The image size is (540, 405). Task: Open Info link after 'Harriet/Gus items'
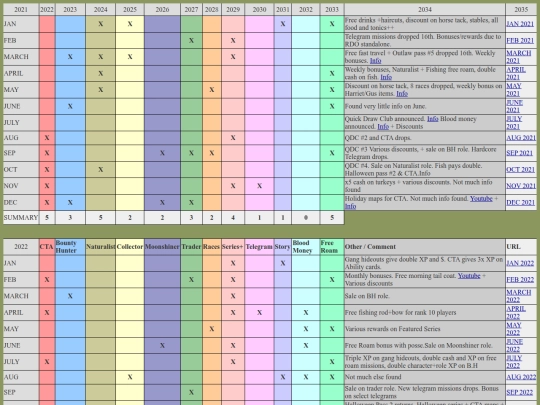[x=402, y=94]
